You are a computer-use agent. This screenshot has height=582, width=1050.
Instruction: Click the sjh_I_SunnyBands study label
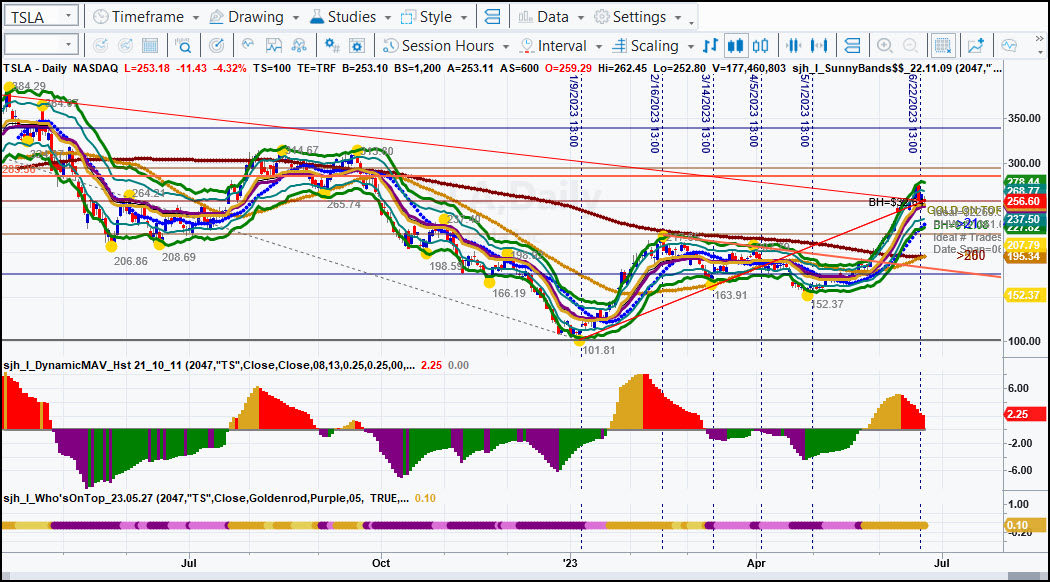click(897, 68)
